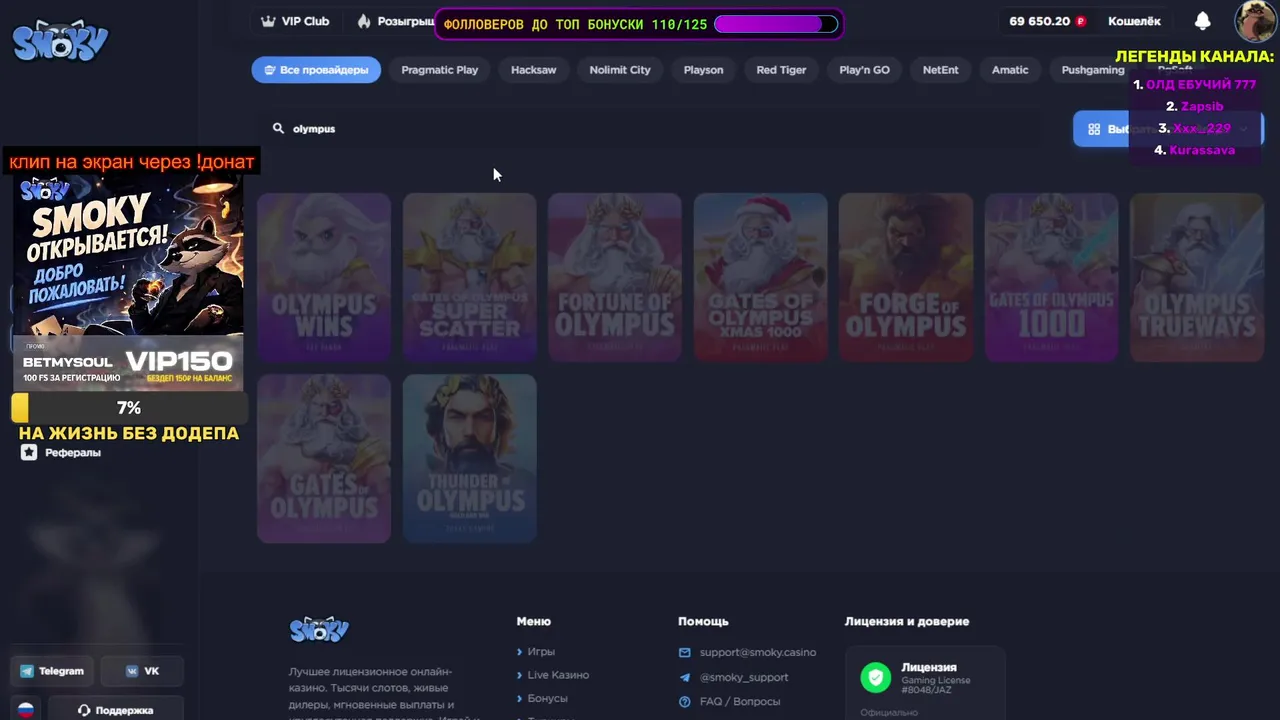Open VK social button
This screenshot has width=1280, height=720.
click(142, 671)
